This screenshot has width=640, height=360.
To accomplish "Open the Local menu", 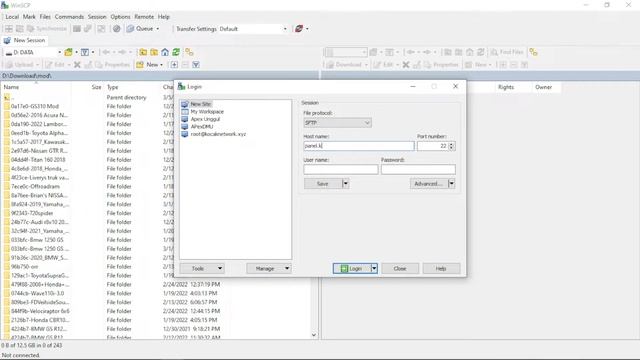I will coord(12,17).
